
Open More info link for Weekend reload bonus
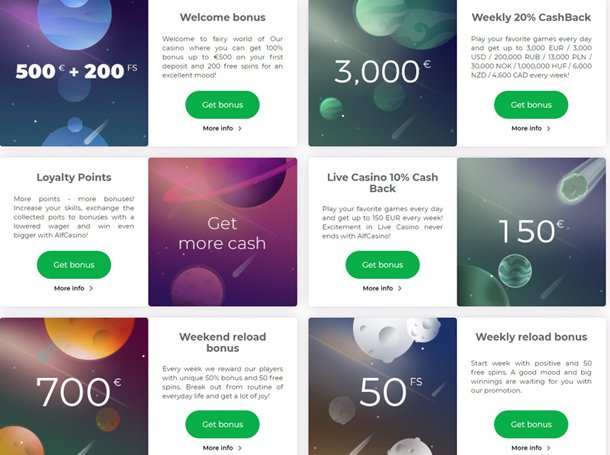pos(222,448)
